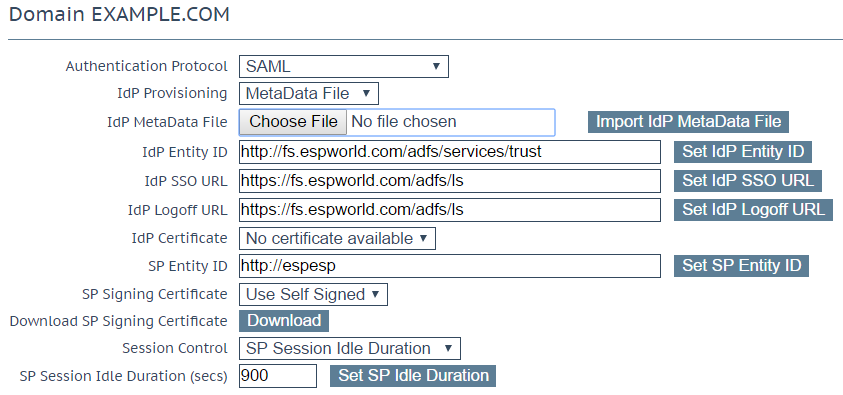
Task: Focus the IdP SSO URL input field
Action: (449, 181)
